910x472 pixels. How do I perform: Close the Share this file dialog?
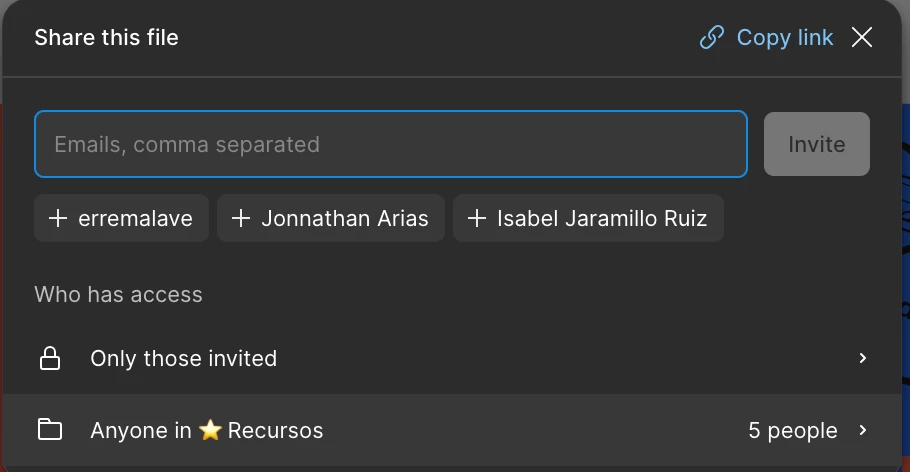pyautogui.click(x=862, y=38)
